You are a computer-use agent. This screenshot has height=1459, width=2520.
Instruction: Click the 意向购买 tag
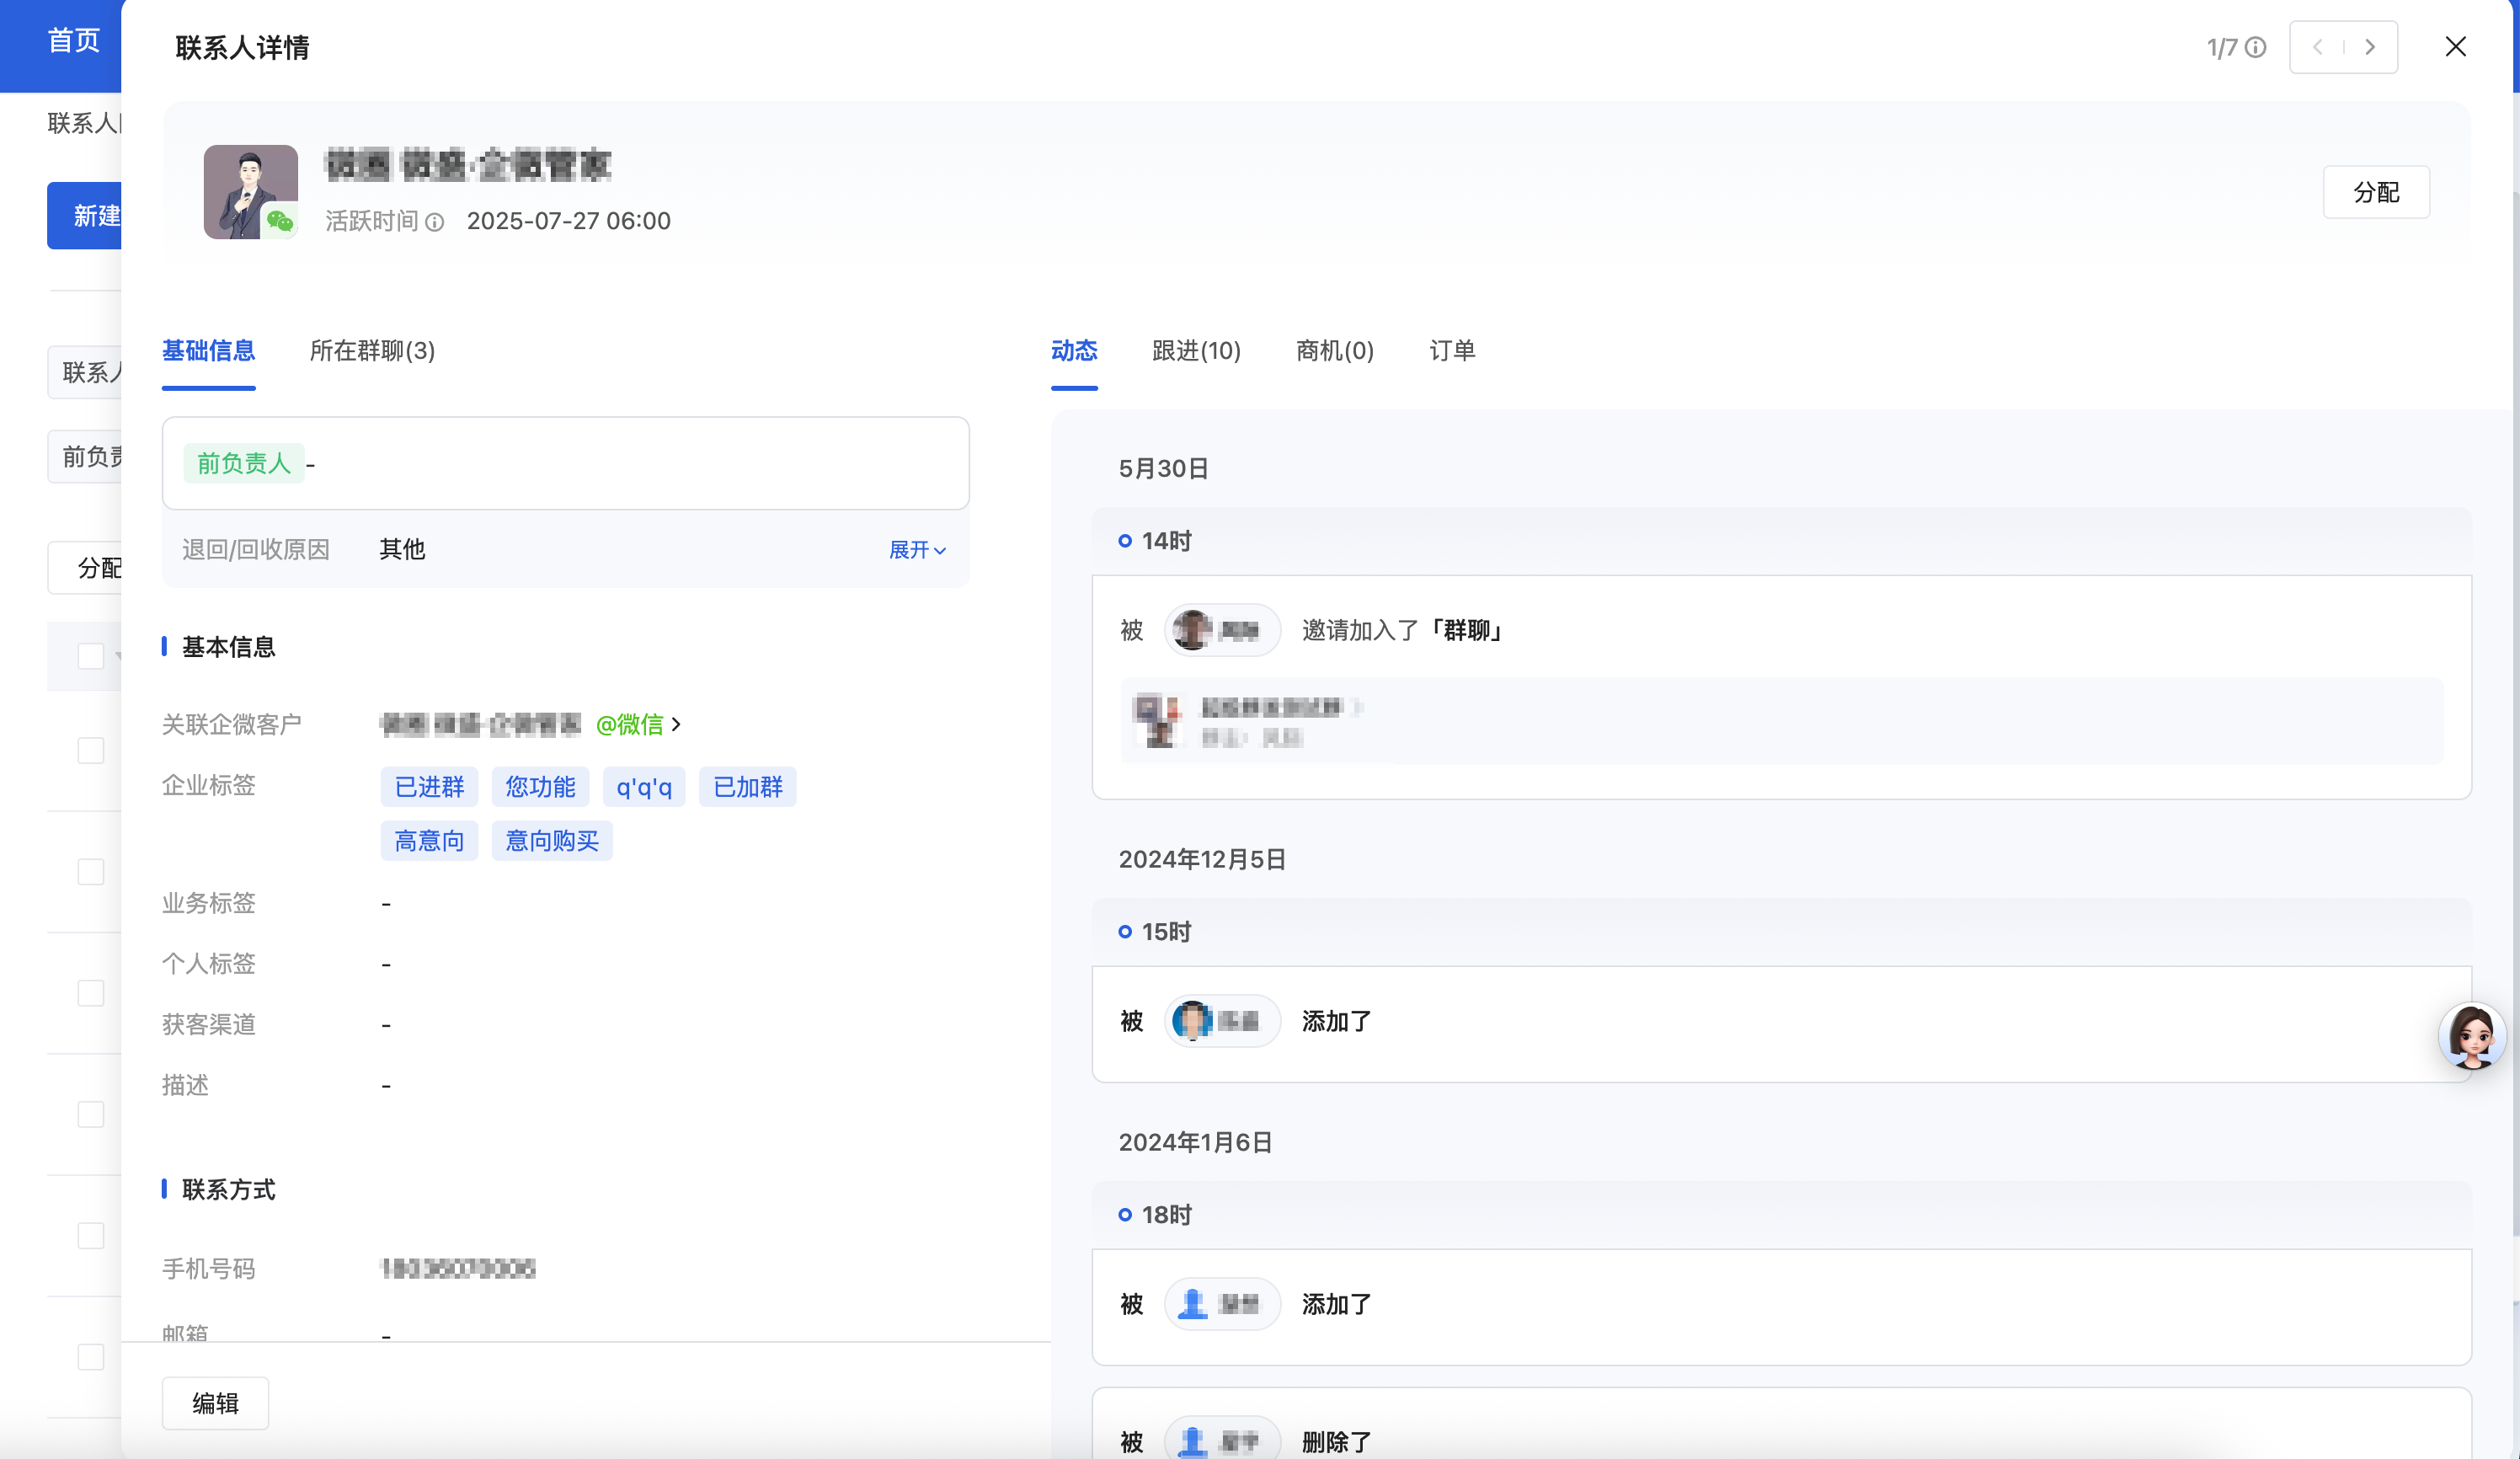[552, 841]
